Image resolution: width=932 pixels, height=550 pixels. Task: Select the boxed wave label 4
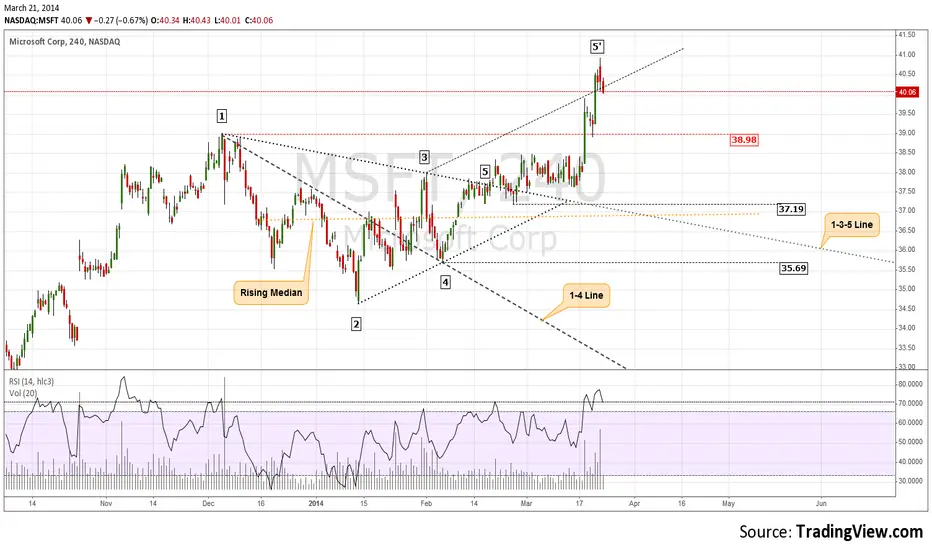445,282
